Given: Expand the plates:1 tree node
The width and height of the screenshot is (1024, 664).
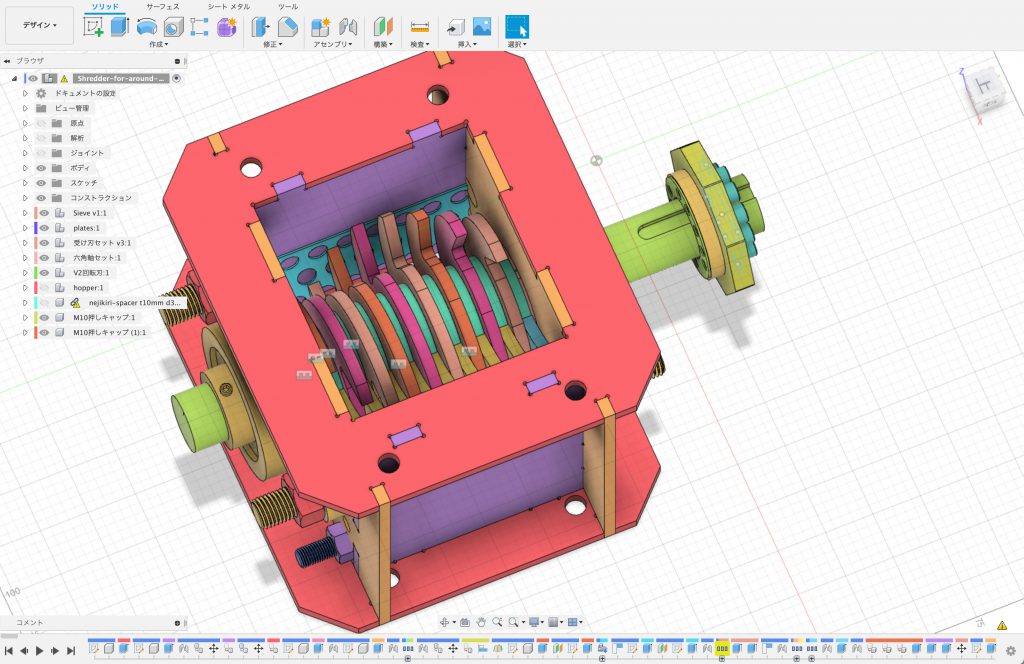Looking at the screenshot, I should tap(25, 228).
